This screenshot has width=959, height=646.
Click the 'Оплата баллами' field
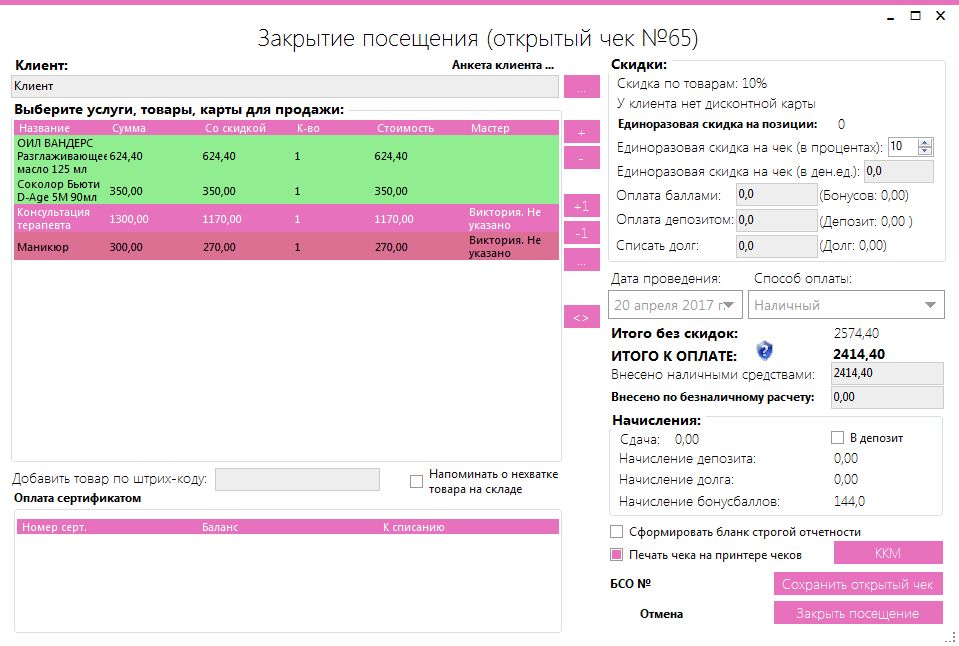[776, 195]
